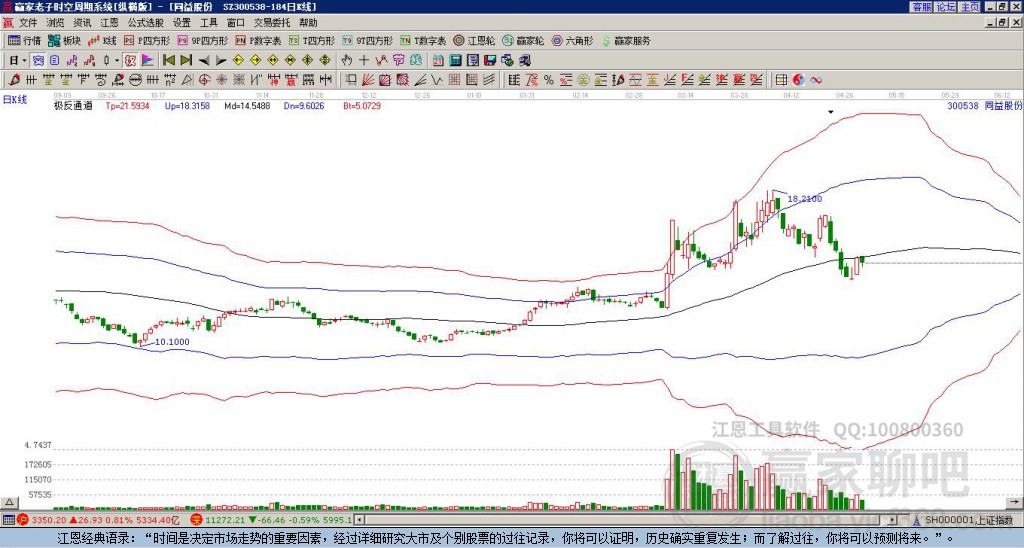The image size is (1024, 548).
Task: Click the Bt=5.0729 indicator value
Action: coord(362,106)
